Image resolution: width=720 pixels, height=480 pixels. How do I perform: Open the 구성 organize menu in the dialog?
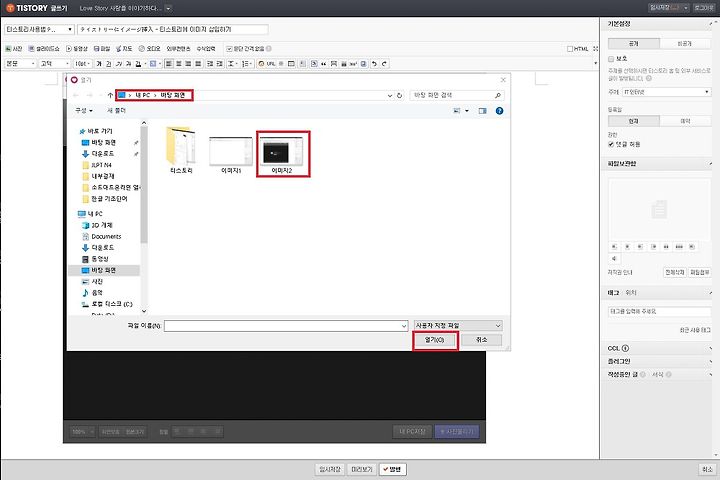tap(84, 111)
